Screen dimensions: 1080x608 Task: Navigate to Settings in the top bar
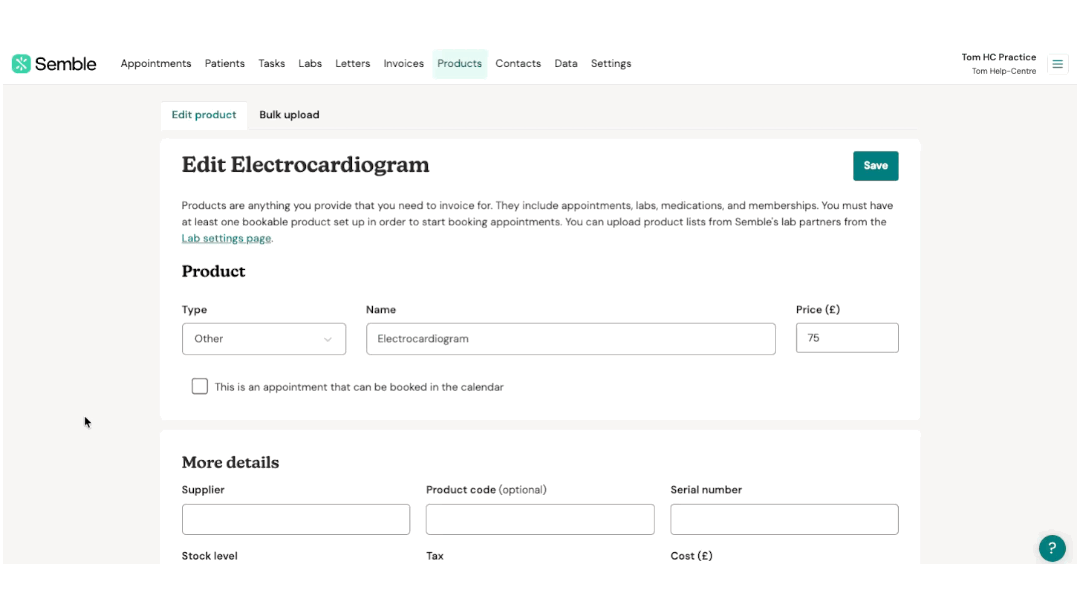point(611,64)
